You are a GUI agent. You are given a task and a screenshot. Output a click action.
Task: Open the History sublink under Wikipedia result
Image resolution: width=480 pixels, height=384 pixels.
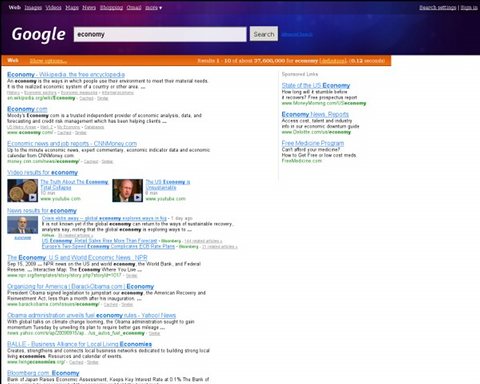coord(13,93)
